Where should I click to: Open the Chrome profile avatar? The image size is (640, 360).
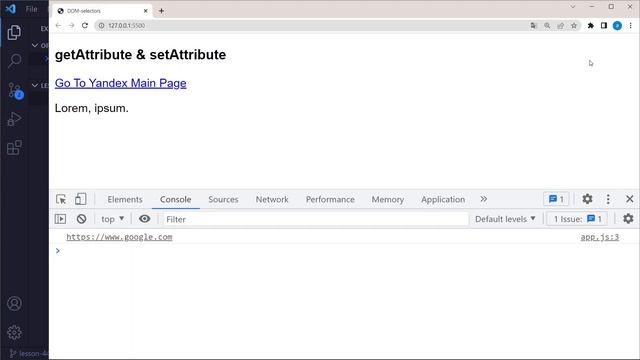(x=617, y=25)
